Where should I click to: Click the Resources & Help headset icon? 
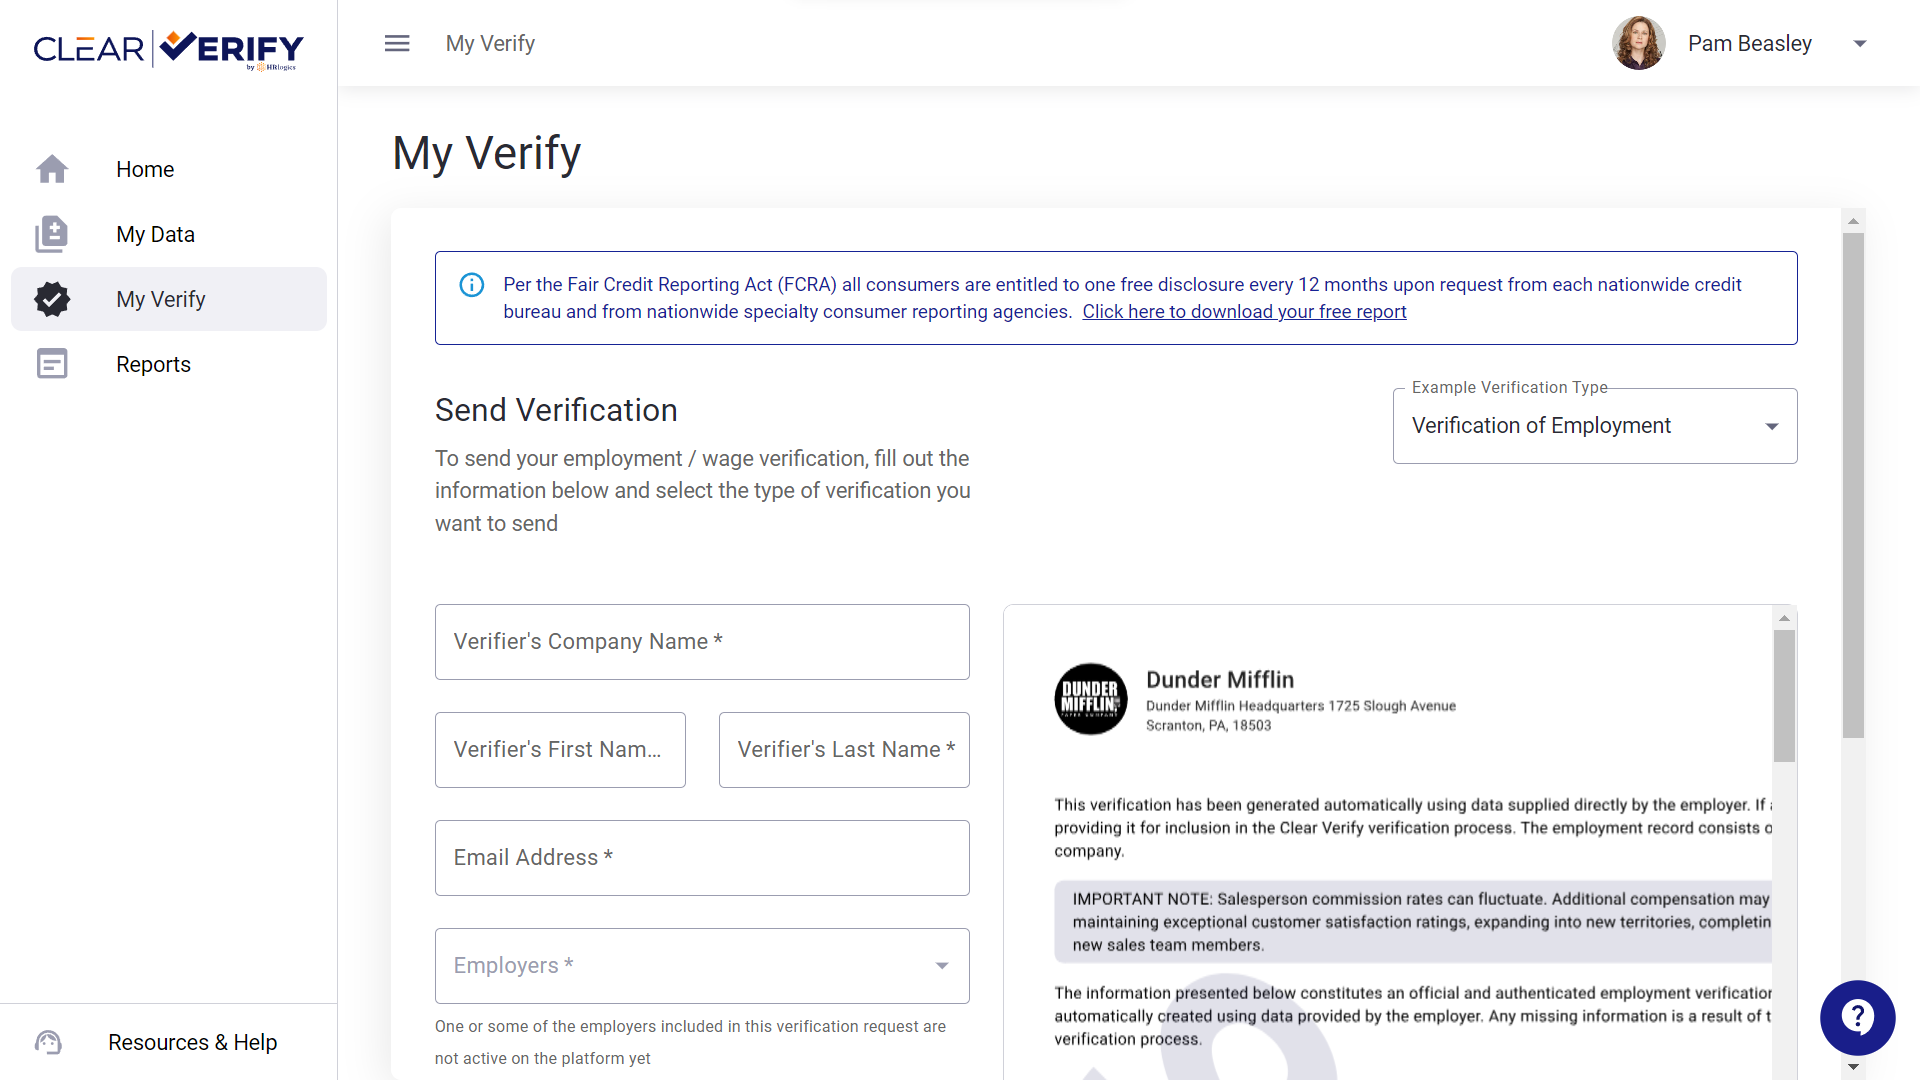click(48, 1042)
